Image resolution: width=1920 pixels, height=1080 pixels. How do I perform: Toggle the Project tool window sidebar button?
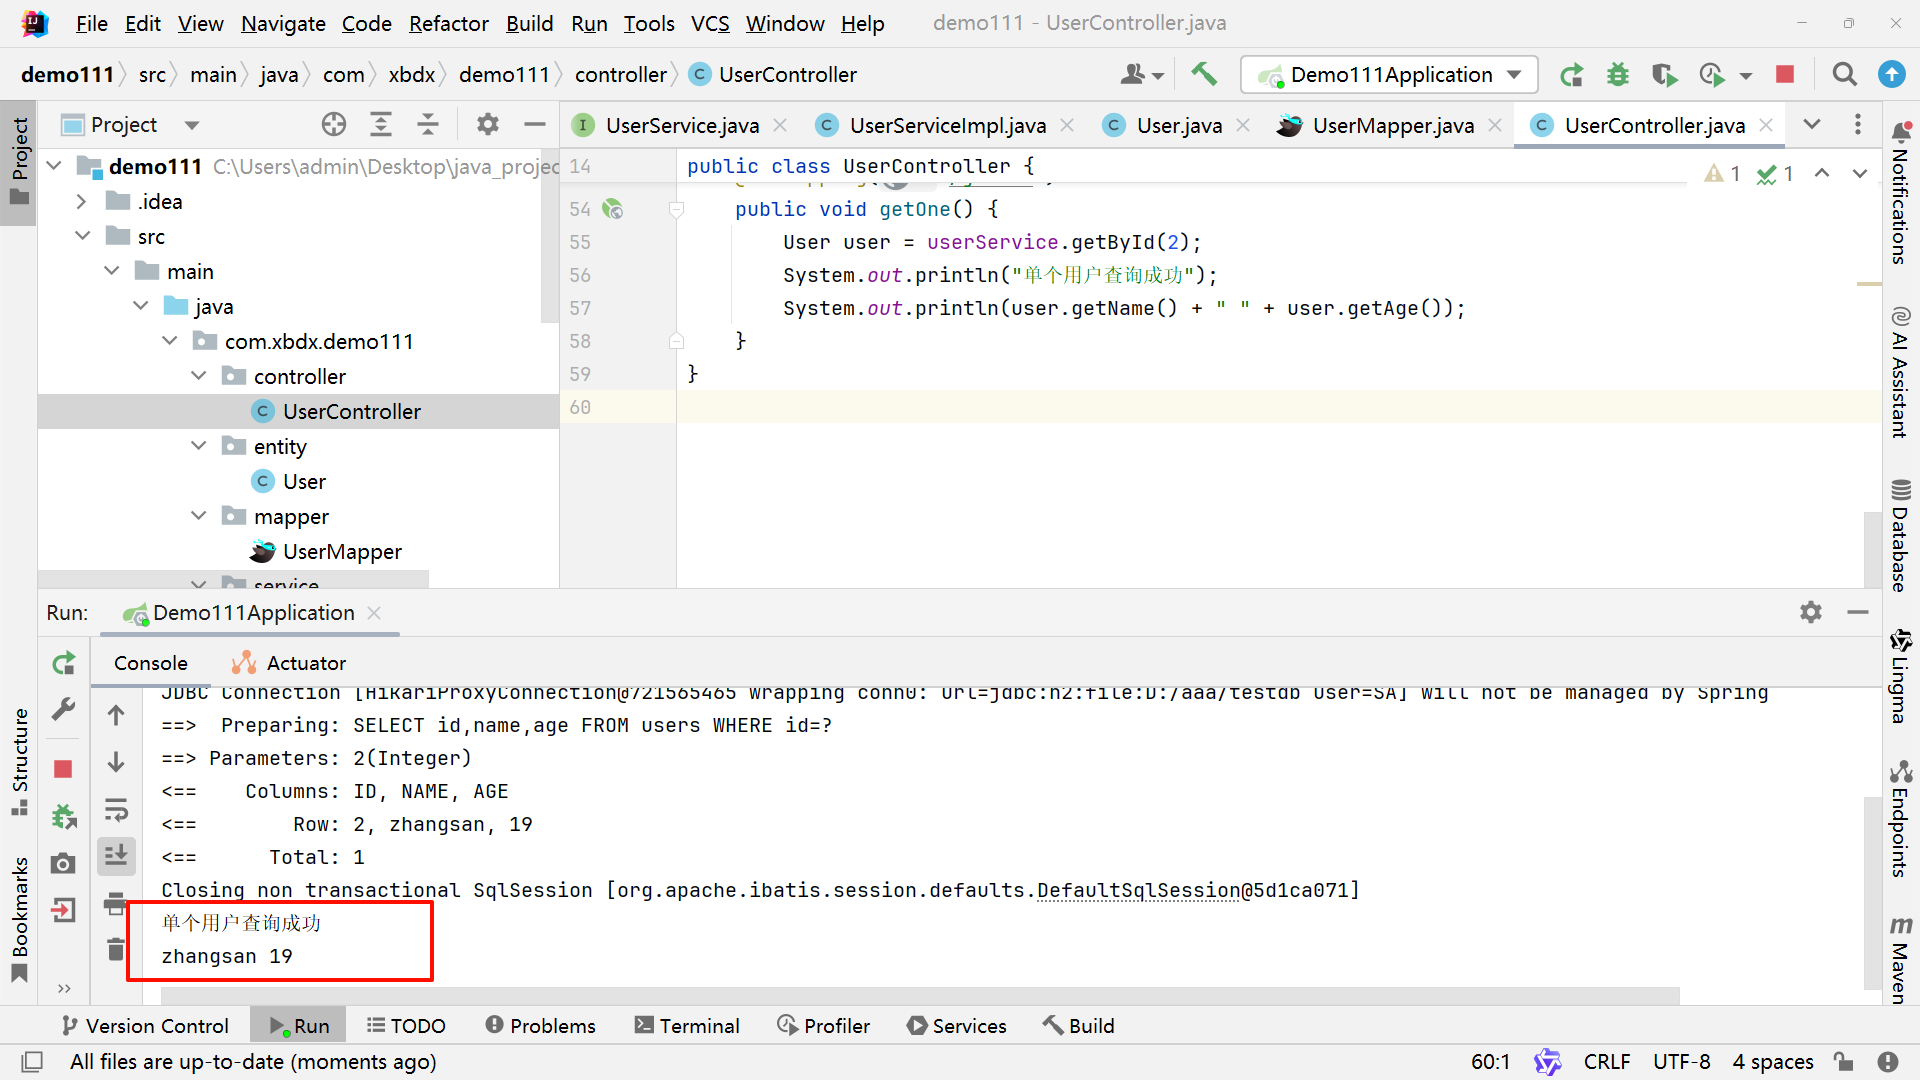(x=19, y=160)
